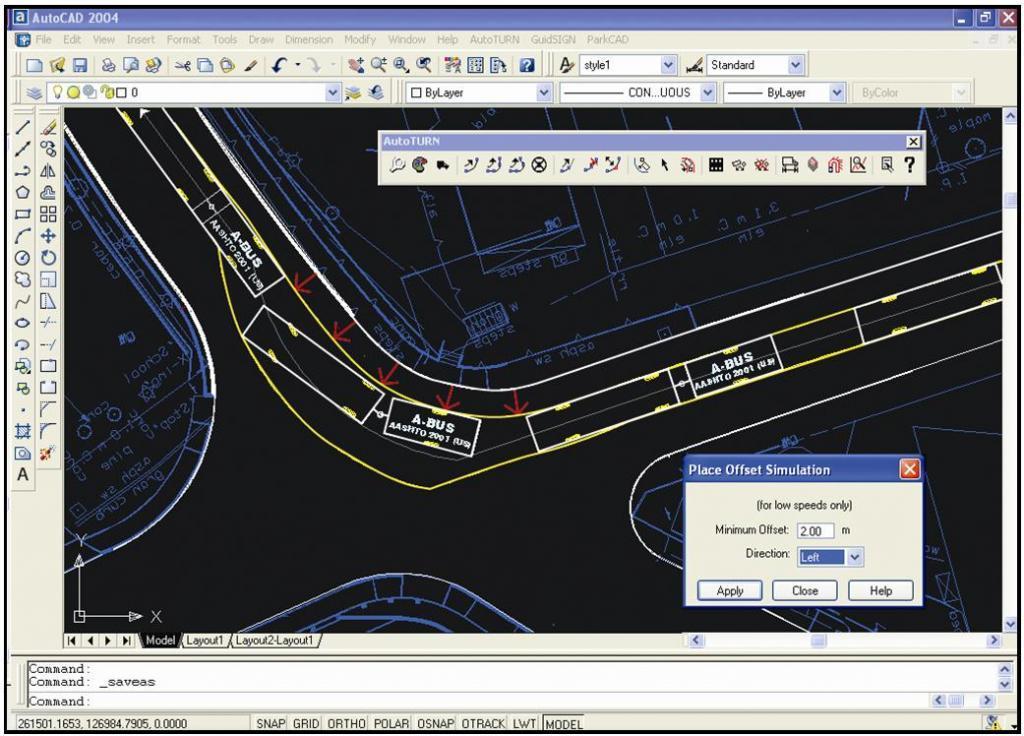
Task: Close the AutoTURN floating toolbar
Action: coord(913,141)
